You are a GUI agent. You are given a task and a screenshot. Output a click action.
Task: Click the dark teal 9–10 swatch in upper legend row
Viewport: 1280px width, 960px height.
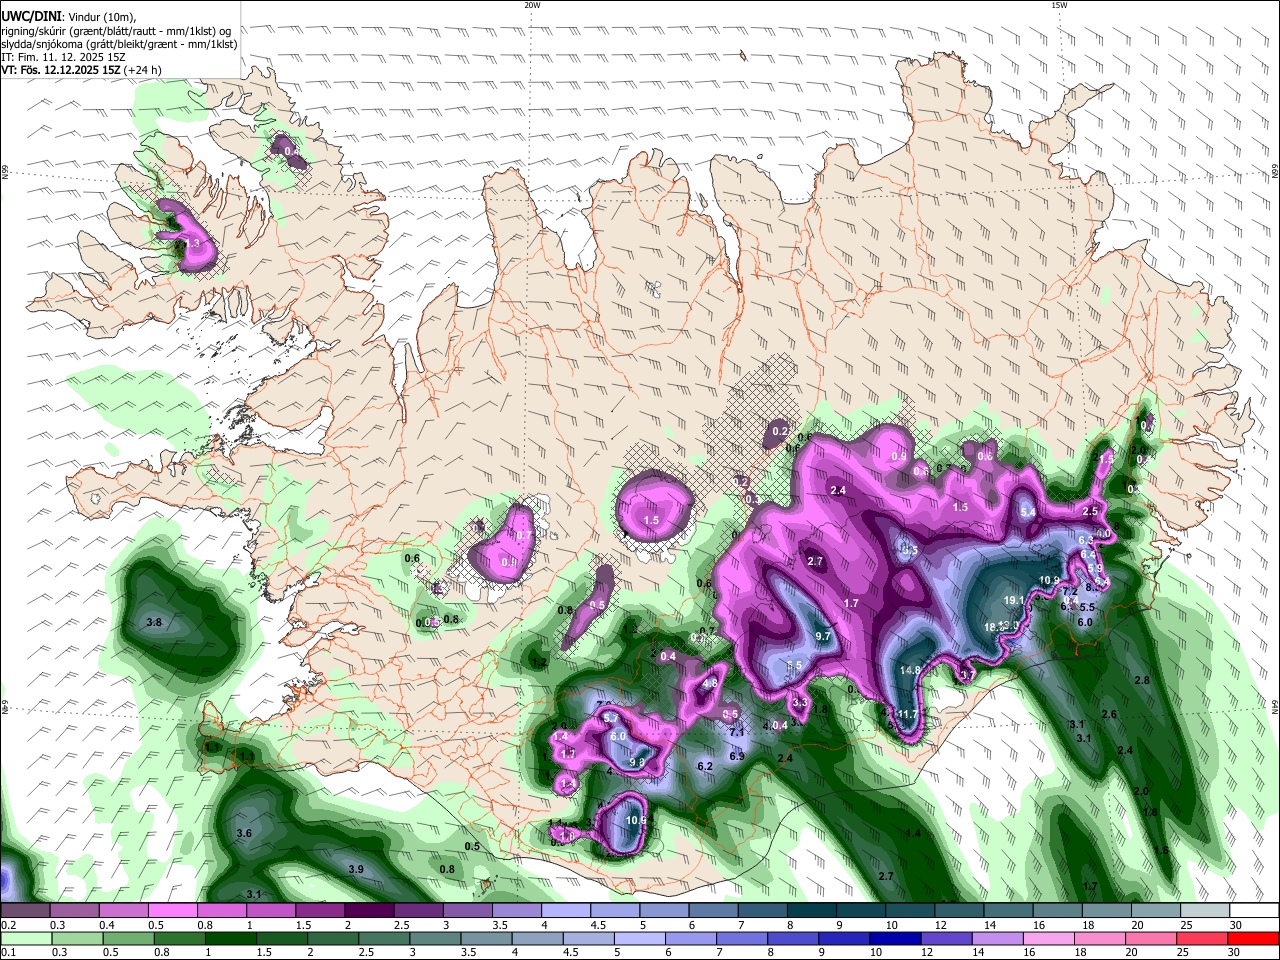click(861, 911)
